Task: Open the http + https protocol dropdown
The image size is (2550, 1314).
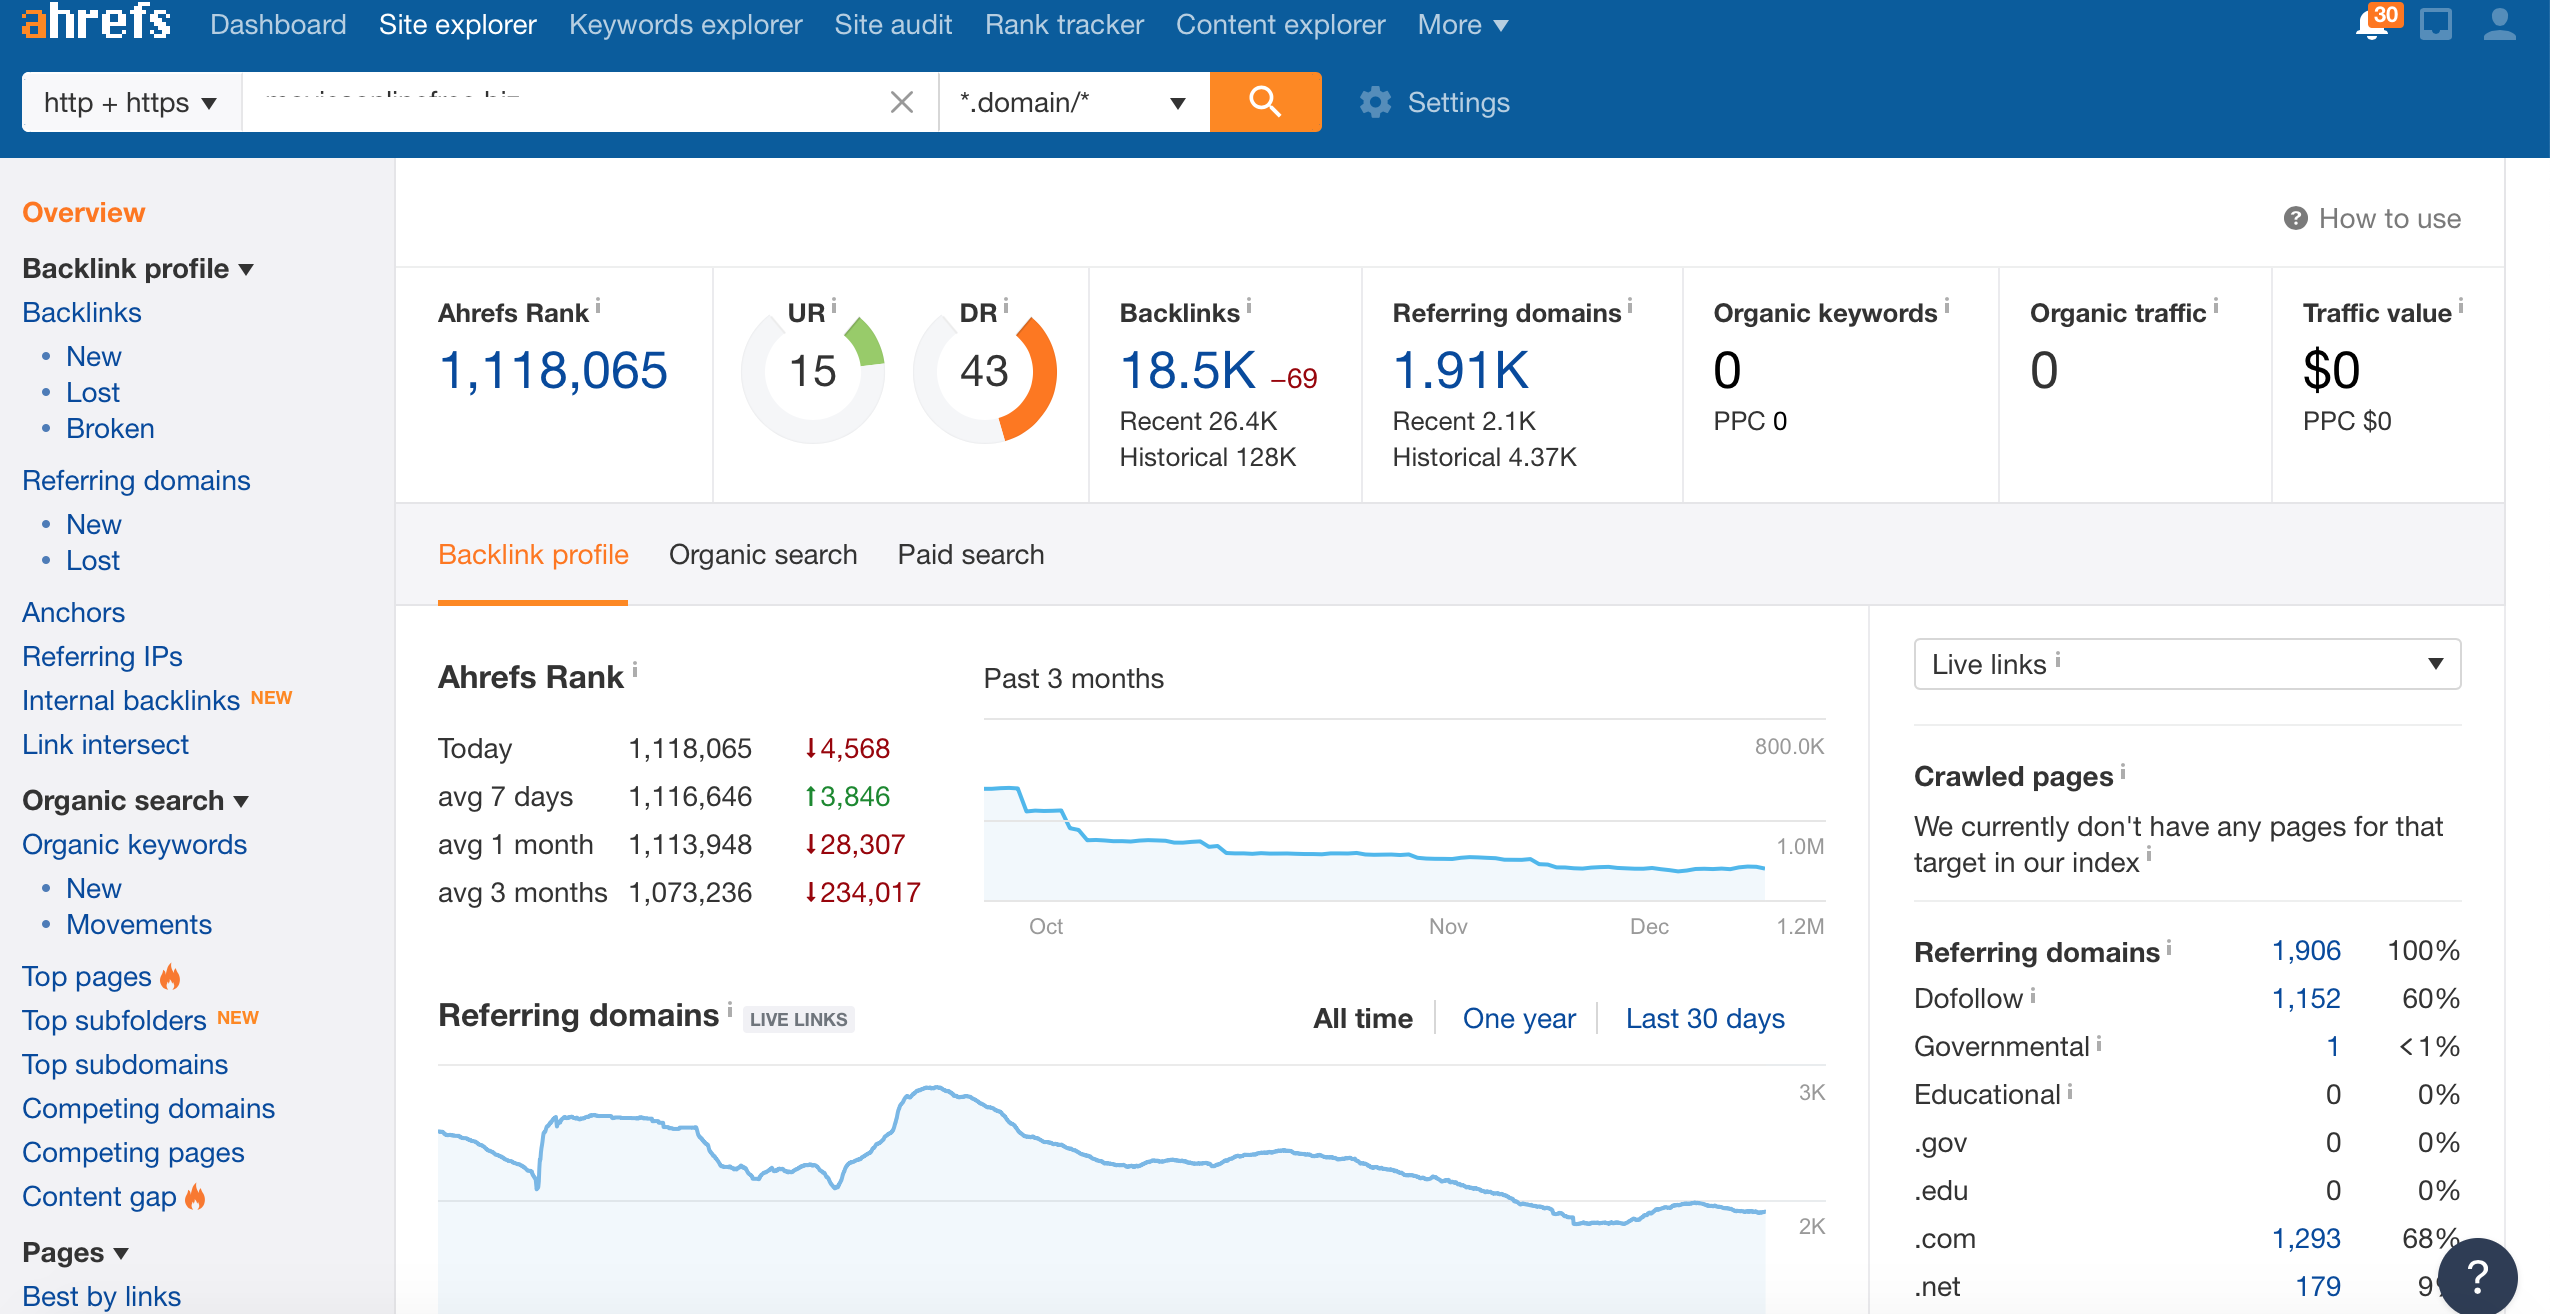Action: [x=132, y=102]
